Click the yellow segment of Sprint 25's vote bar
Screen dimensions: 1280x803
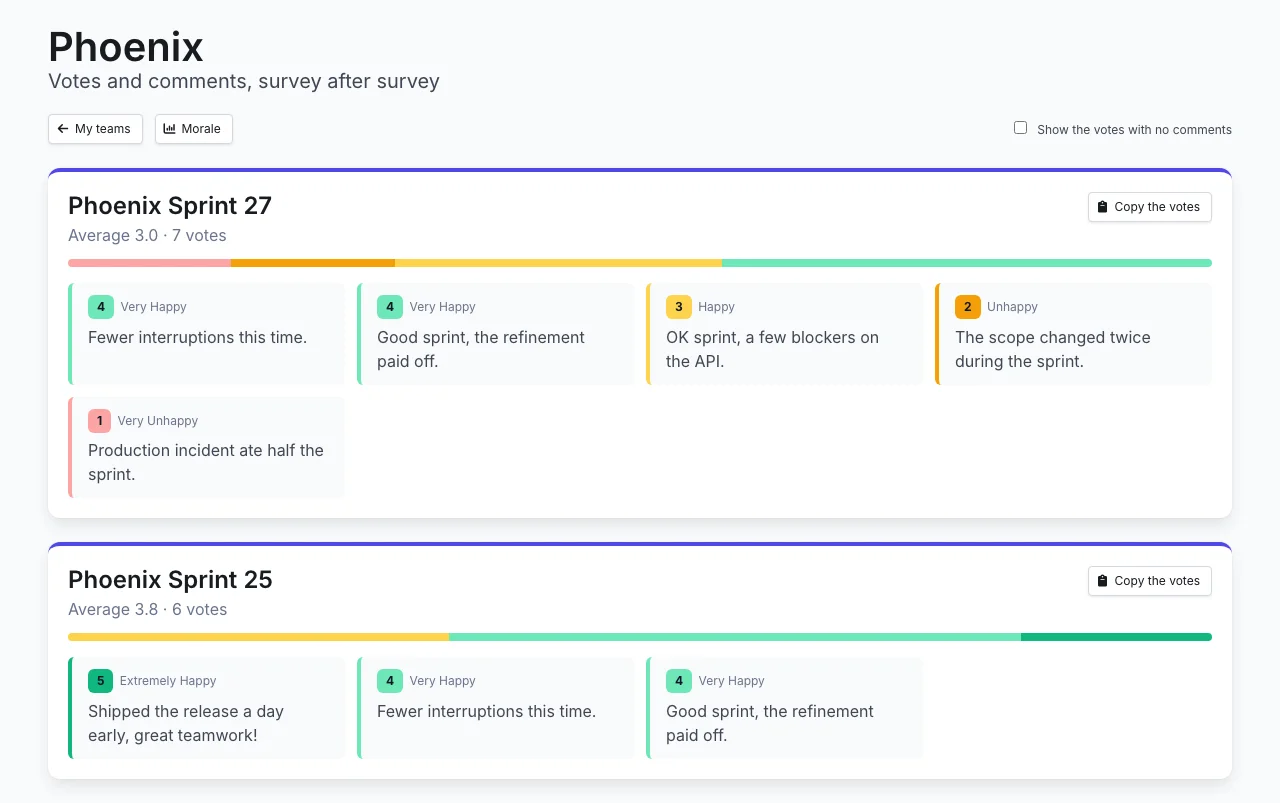(258, 637)
